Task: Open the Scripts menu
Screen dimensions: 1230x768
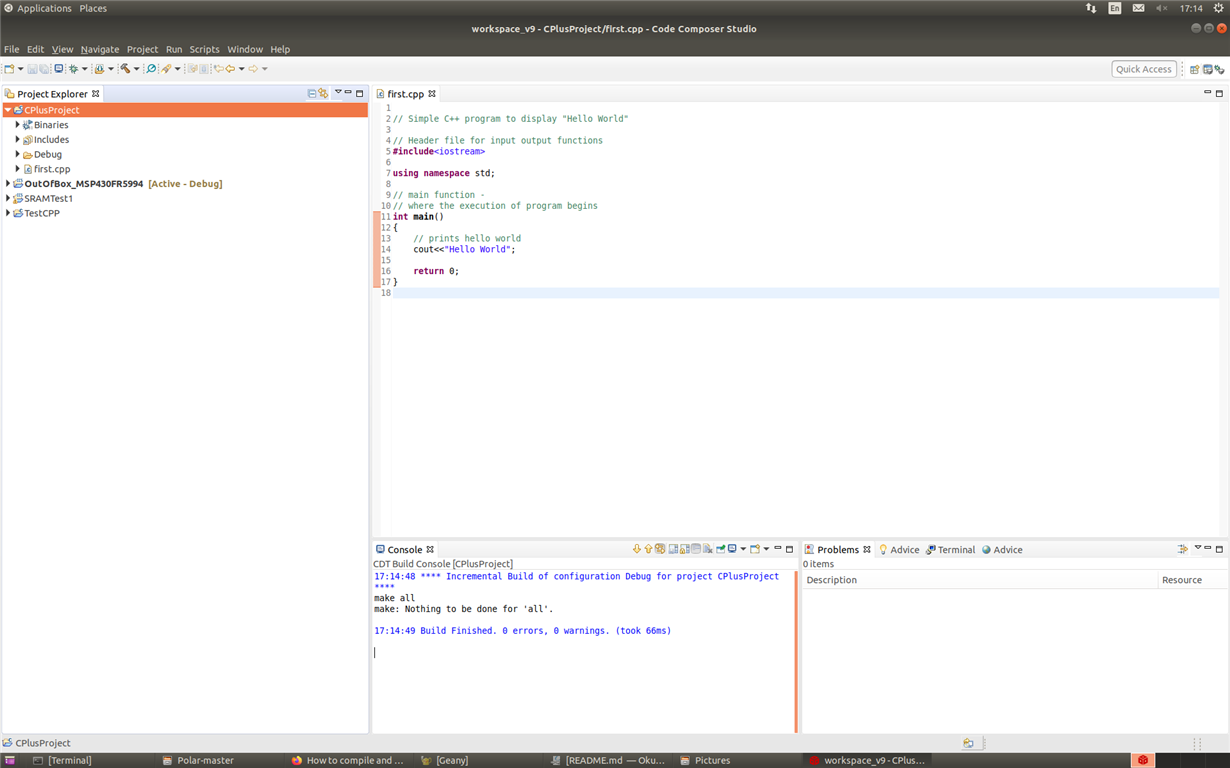Action: pos(204,49)
